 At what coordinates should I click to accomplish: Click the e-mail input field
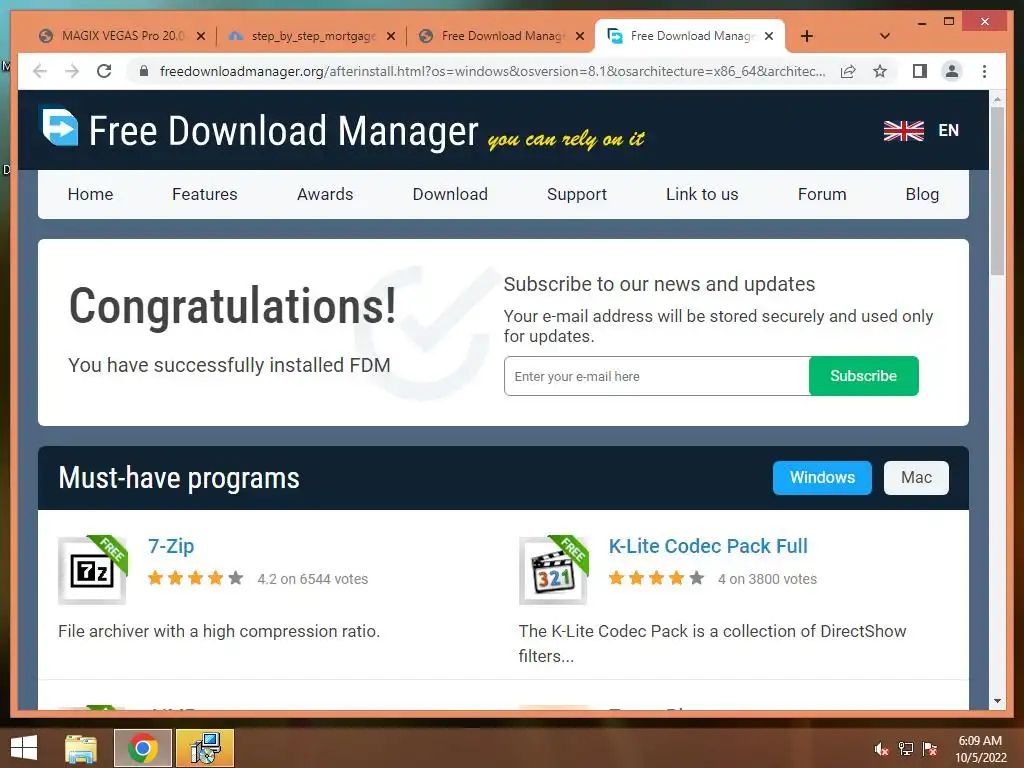(x=657, y=376)
